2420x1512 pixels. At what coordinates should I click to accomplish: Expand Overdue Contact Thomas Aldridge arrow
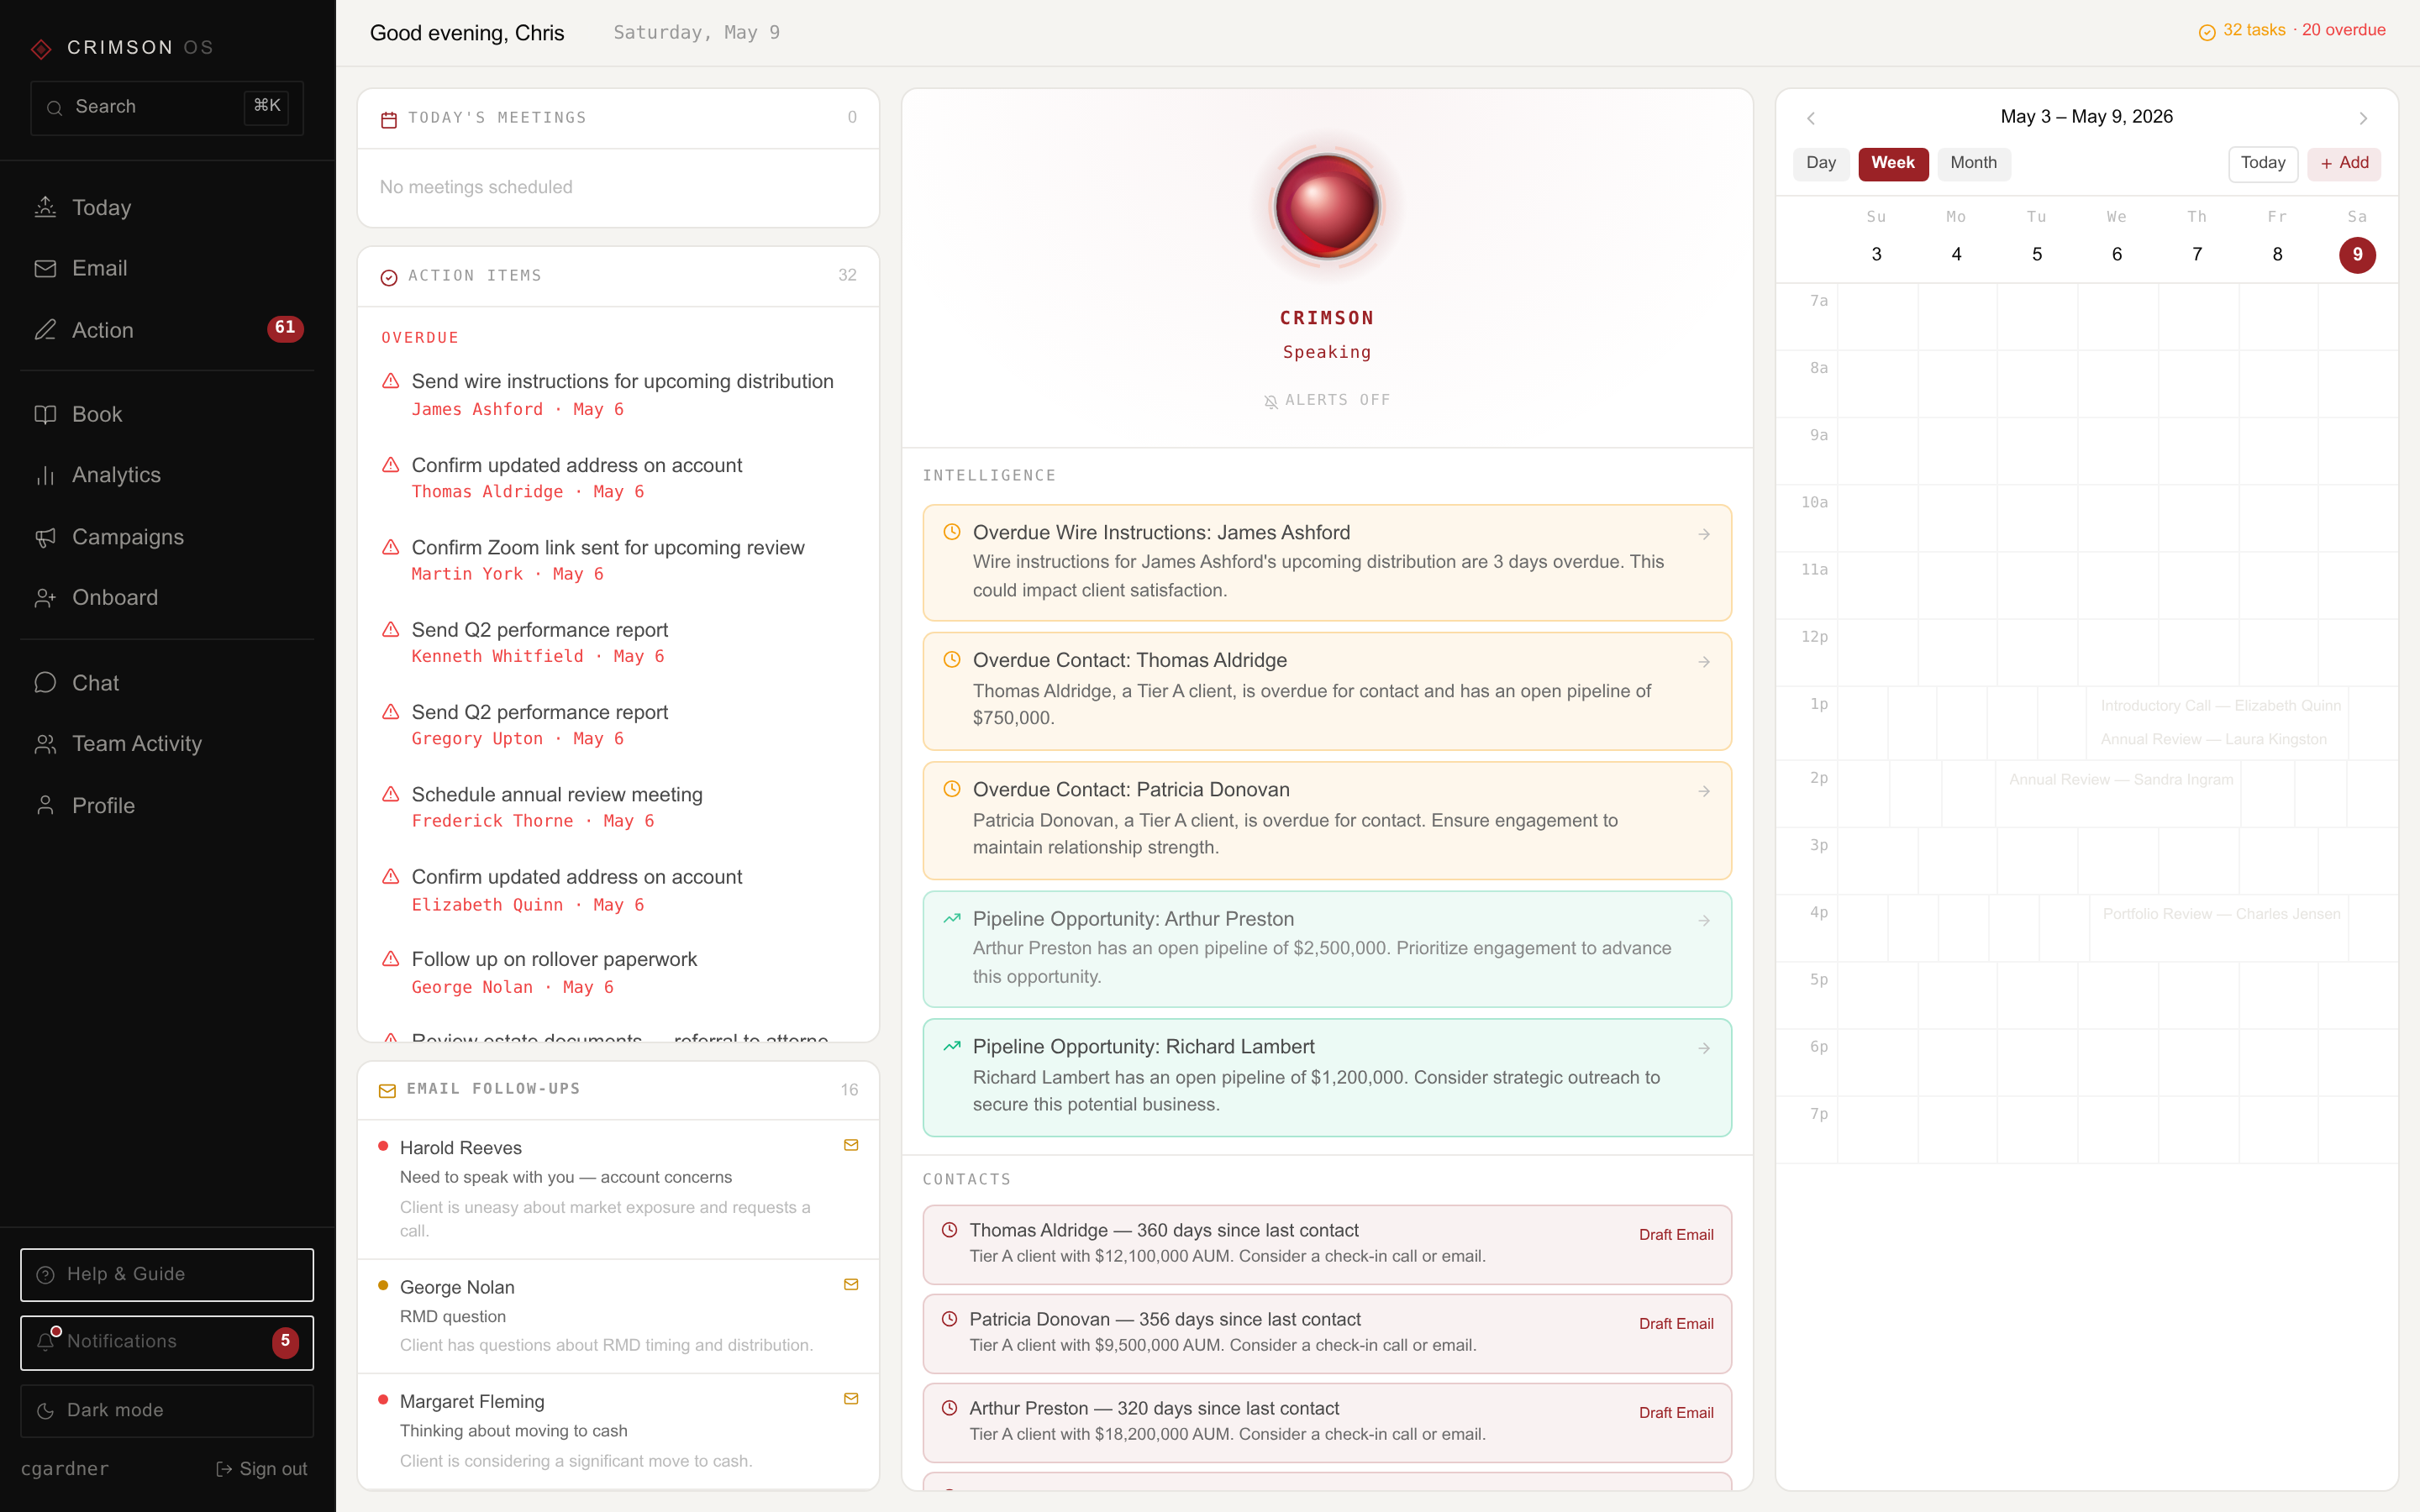point(1704,662)
